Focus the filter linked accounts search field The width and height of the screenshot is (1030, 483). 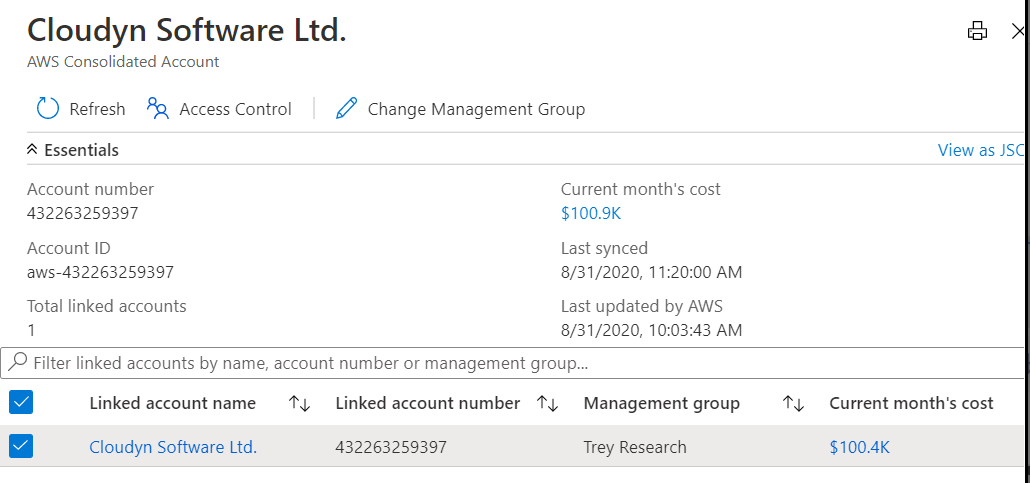[500, 363]
